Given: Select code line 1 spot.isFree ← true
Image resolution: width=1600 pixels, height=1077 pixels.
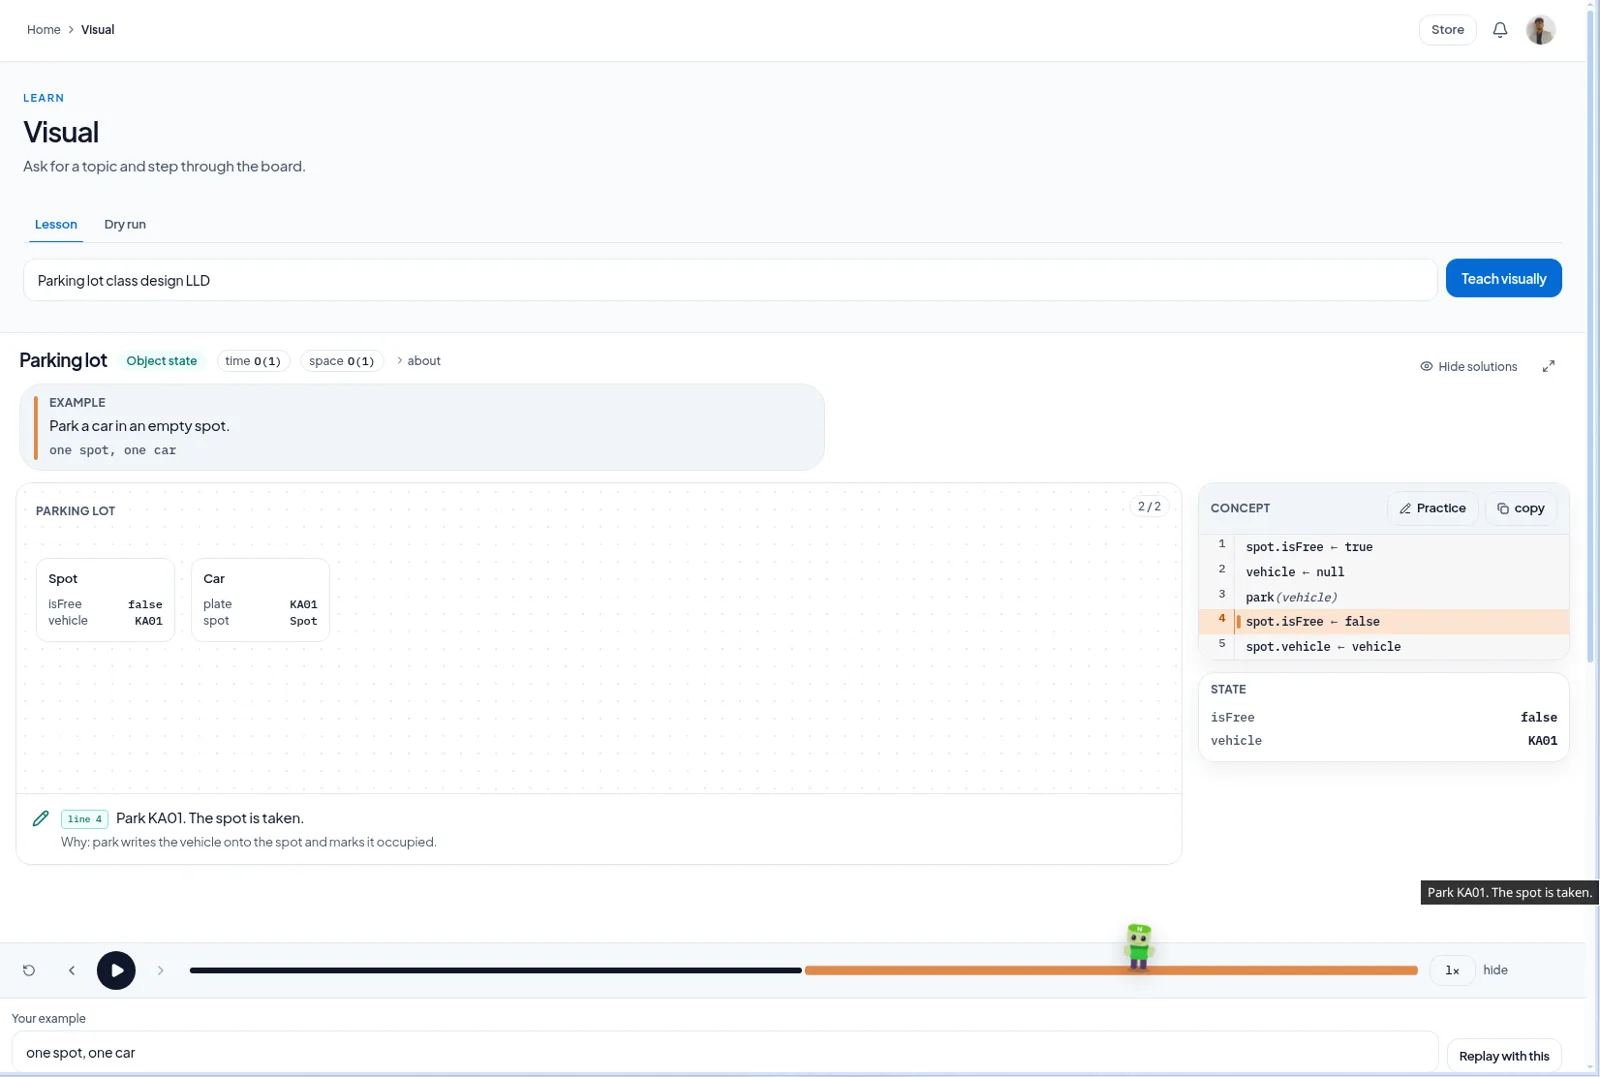Looking at the screenshot, I should pos(1383,547).
